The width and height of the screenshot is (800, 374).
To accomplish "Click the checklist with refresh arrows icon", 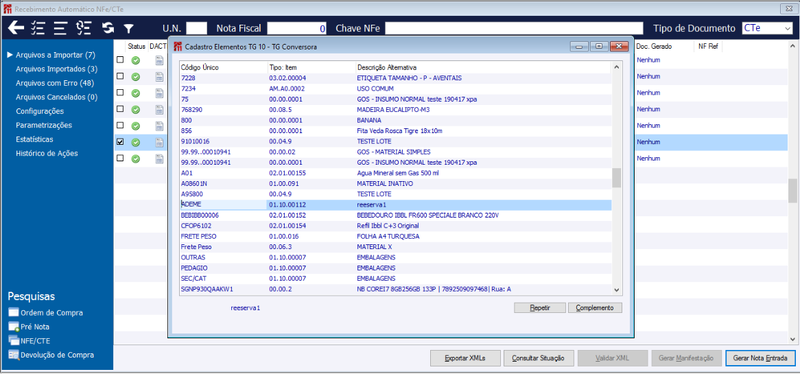I will pyautogui.click(x=84, y=28).
